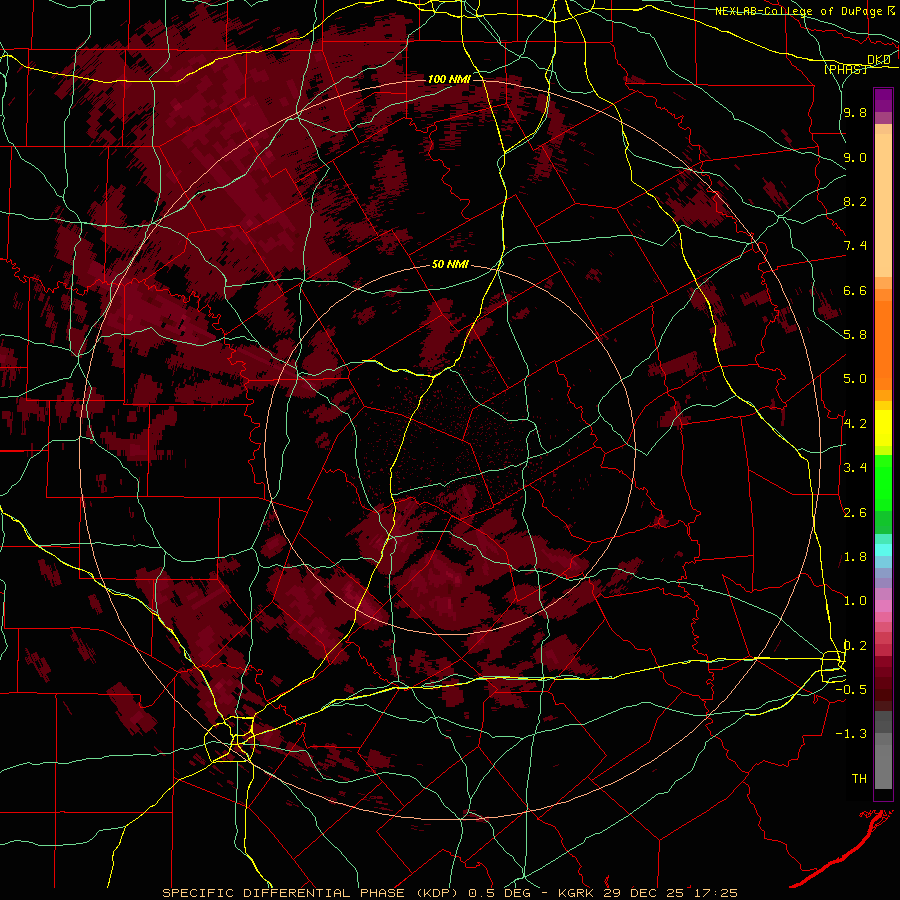Click the 5.8 value on color scale
The width and height of the screenshot is (900, 900).
(855, 335)
